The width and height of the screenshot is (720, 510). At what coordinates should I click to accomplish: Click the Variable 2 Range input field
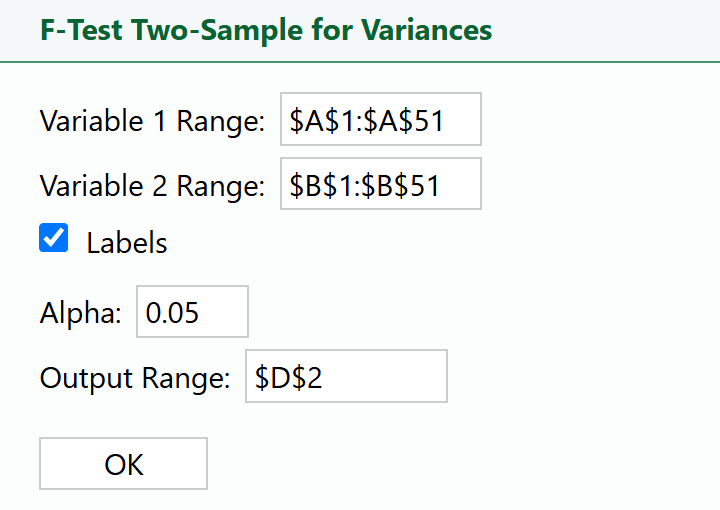(381, 184)
